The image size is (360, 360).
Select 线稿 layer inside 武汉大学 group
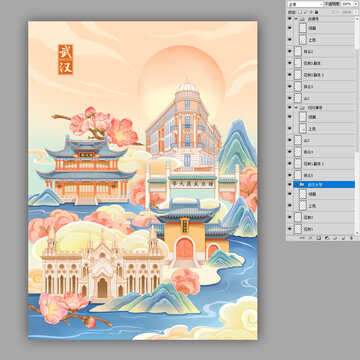pyautogui.click(x=323, y=194)
